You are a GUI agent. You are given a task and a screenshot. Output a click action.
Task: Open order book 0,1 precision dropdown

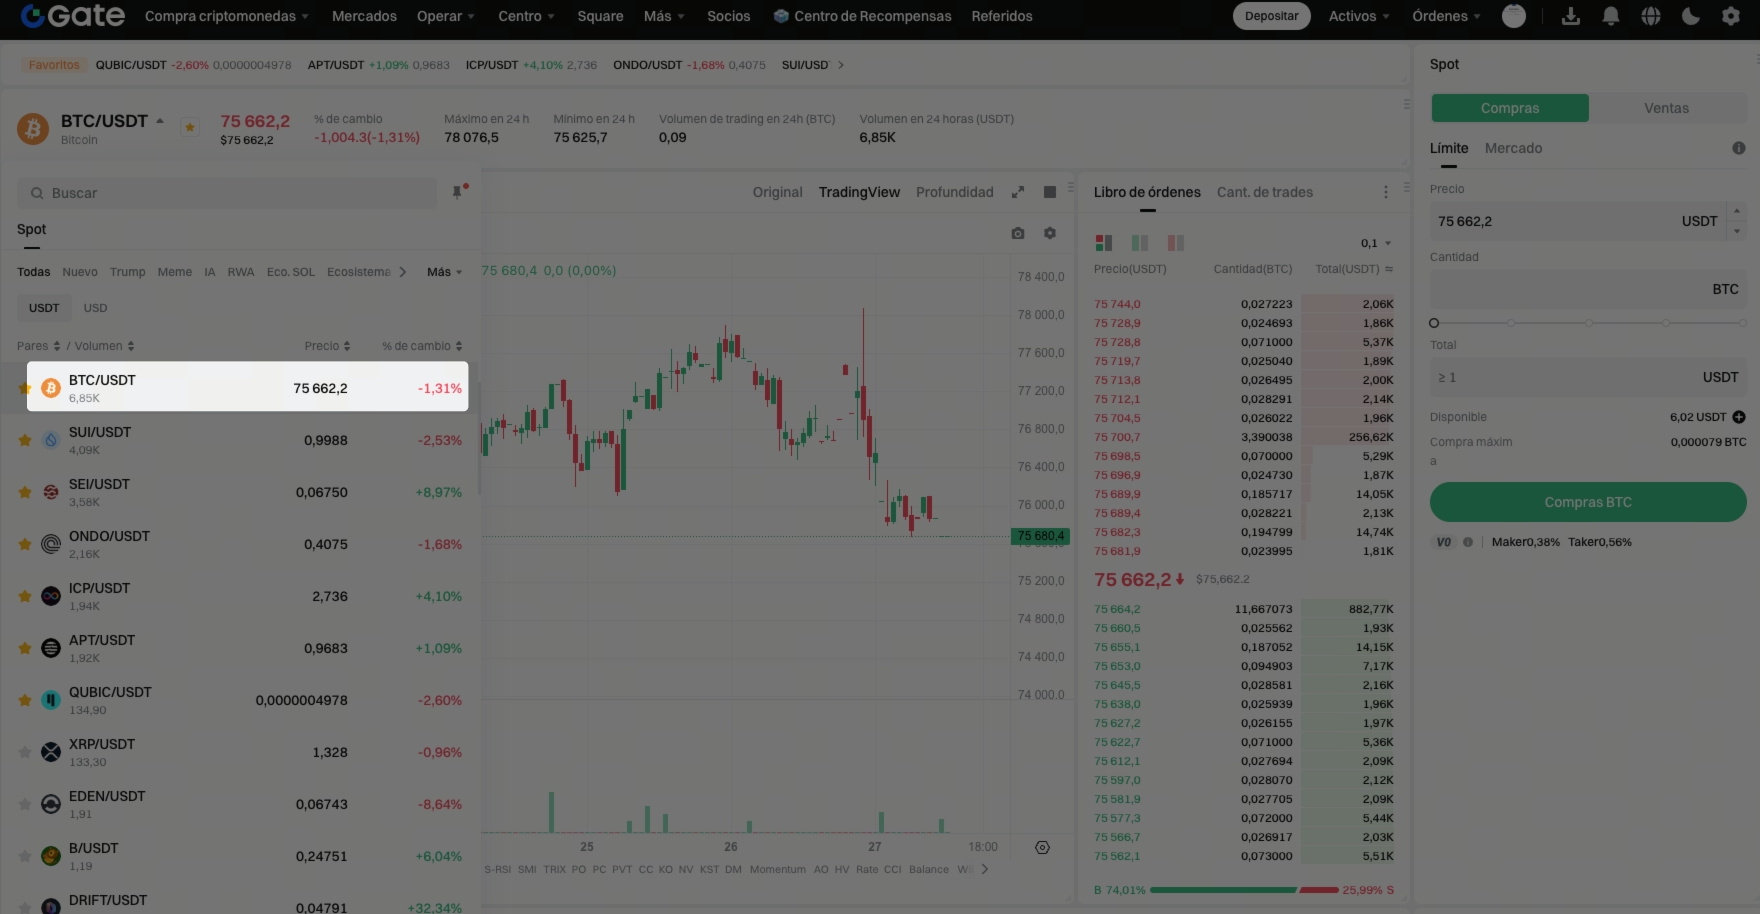coord(1376,243)
